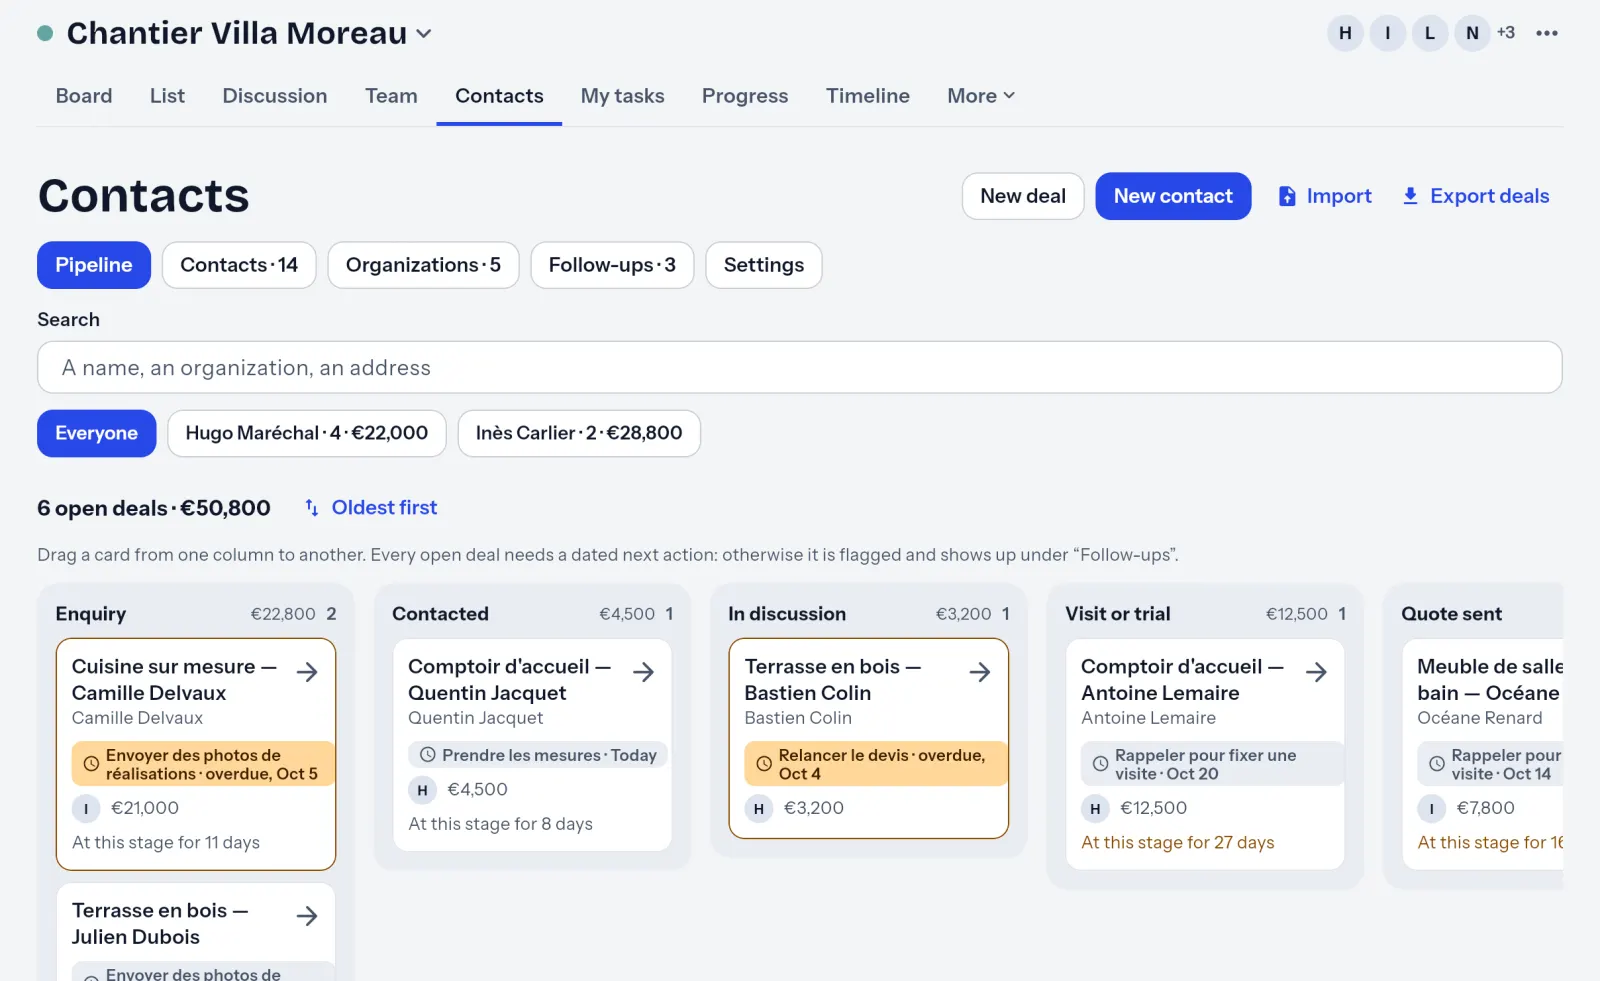Click the New deal button
This screenshot has width=1600, height=981.
(x=1023, y=196)
